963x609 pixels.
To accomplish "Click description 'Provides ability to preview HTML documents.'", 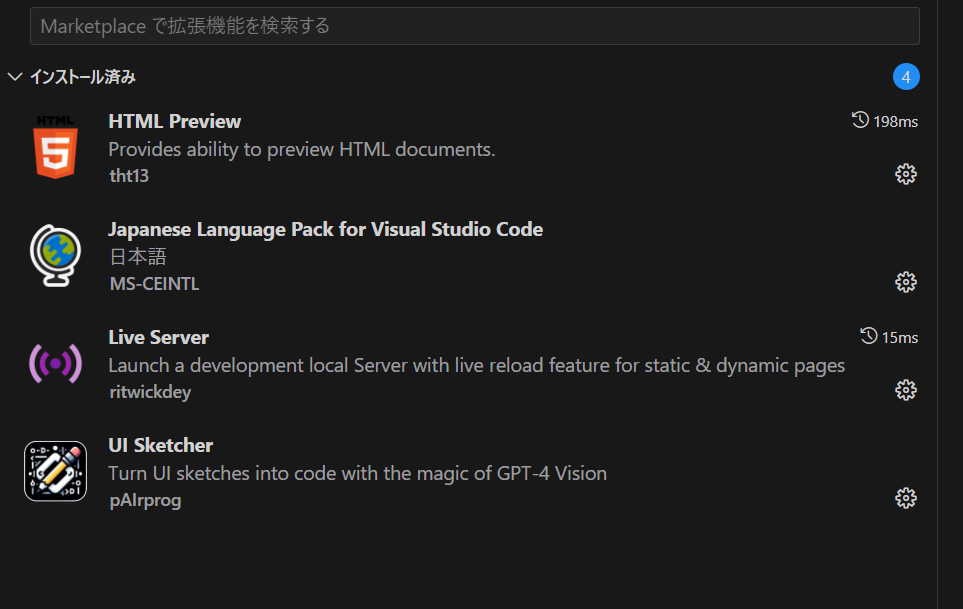I will pos(302,150).
